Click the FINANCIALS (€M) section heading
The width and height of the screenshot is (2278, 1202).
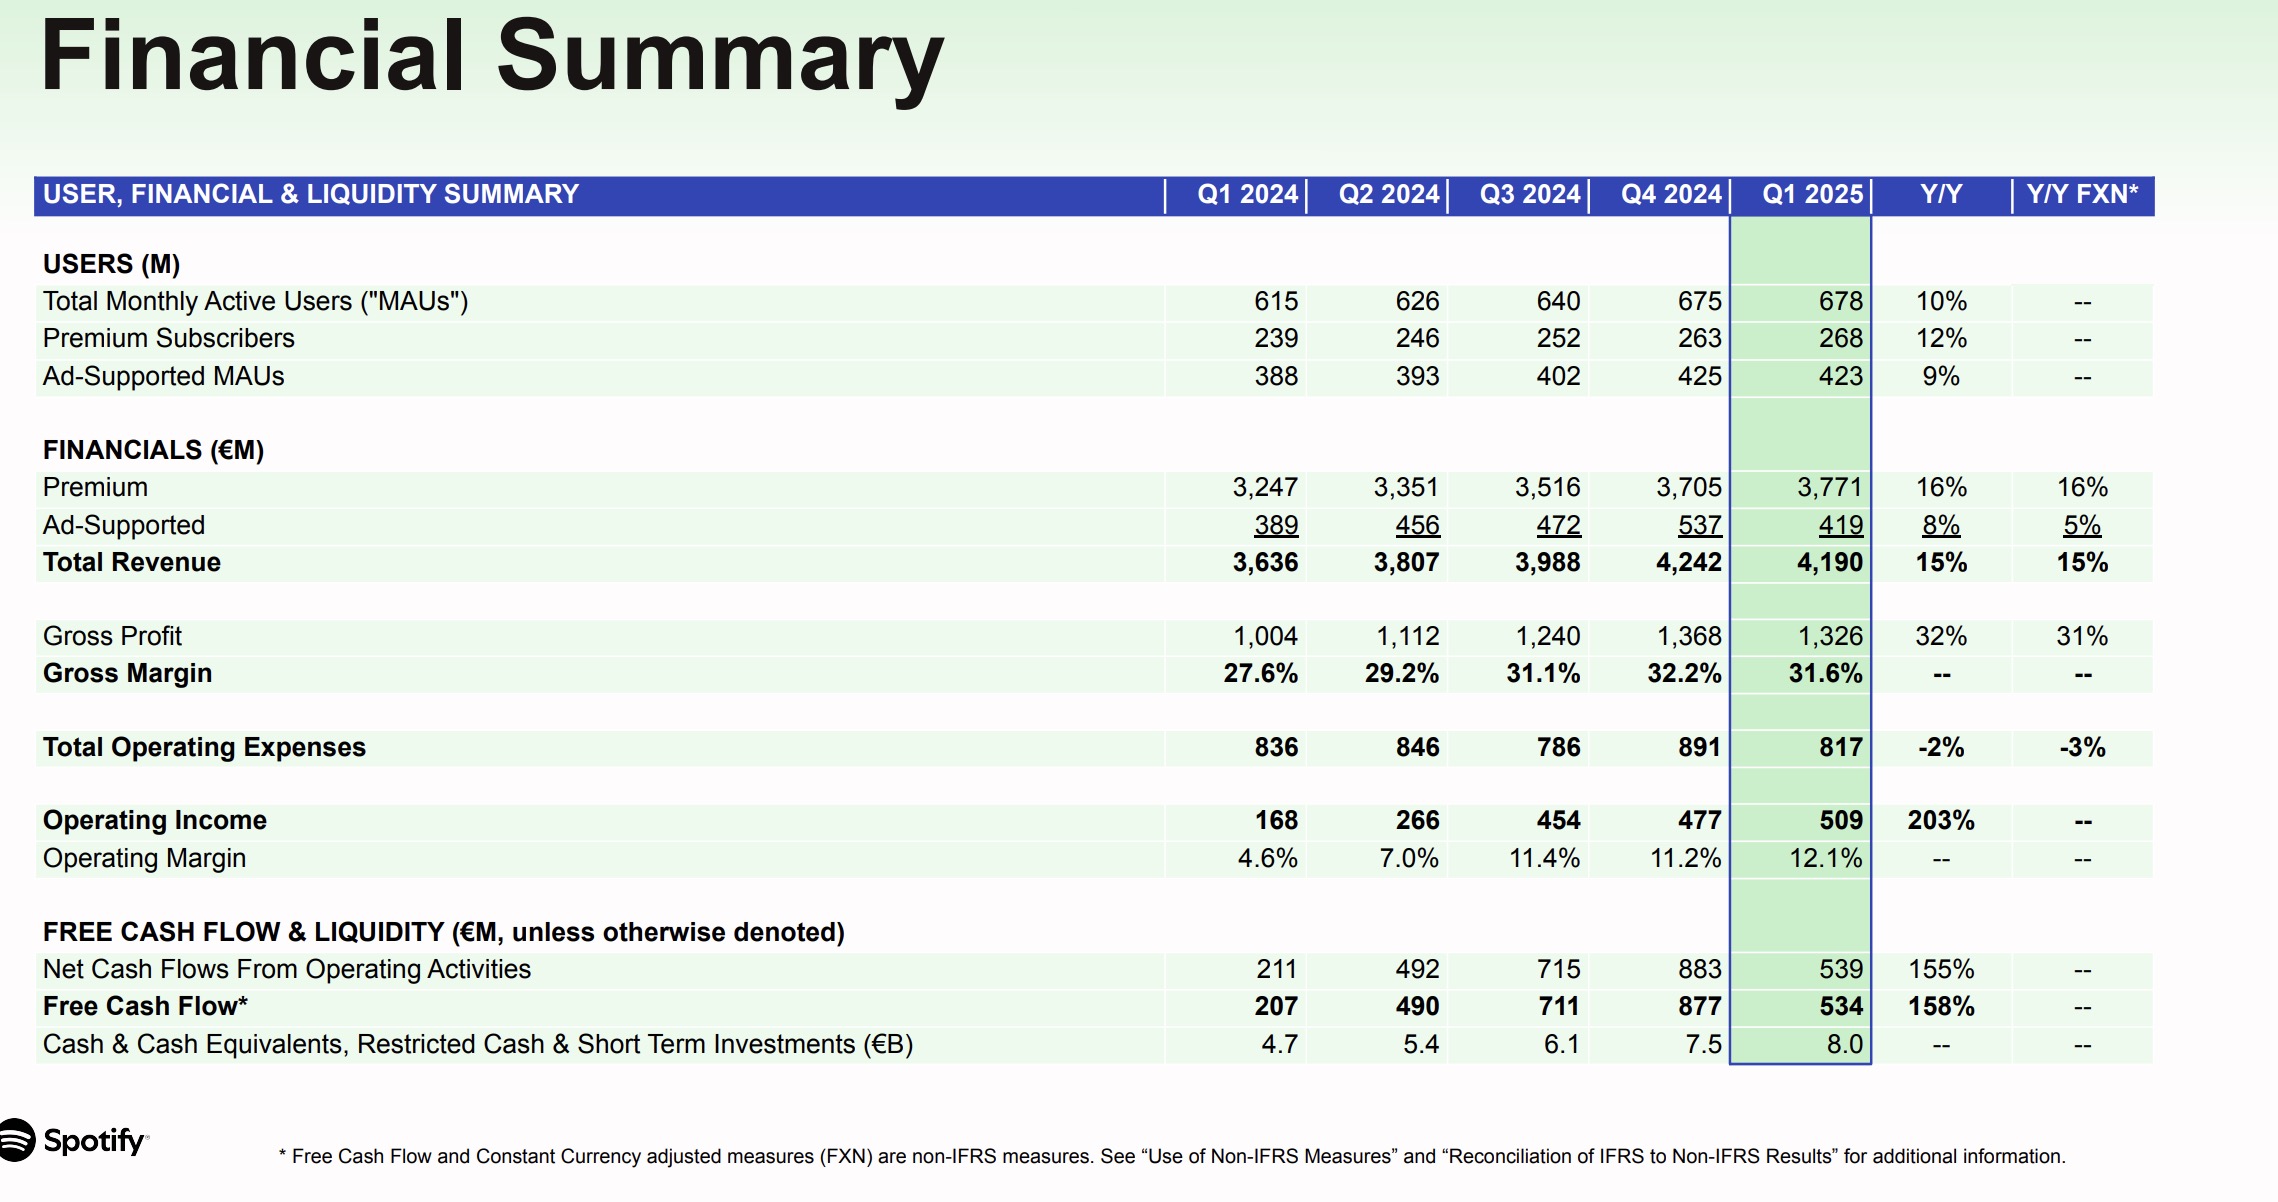coord(153,450)
